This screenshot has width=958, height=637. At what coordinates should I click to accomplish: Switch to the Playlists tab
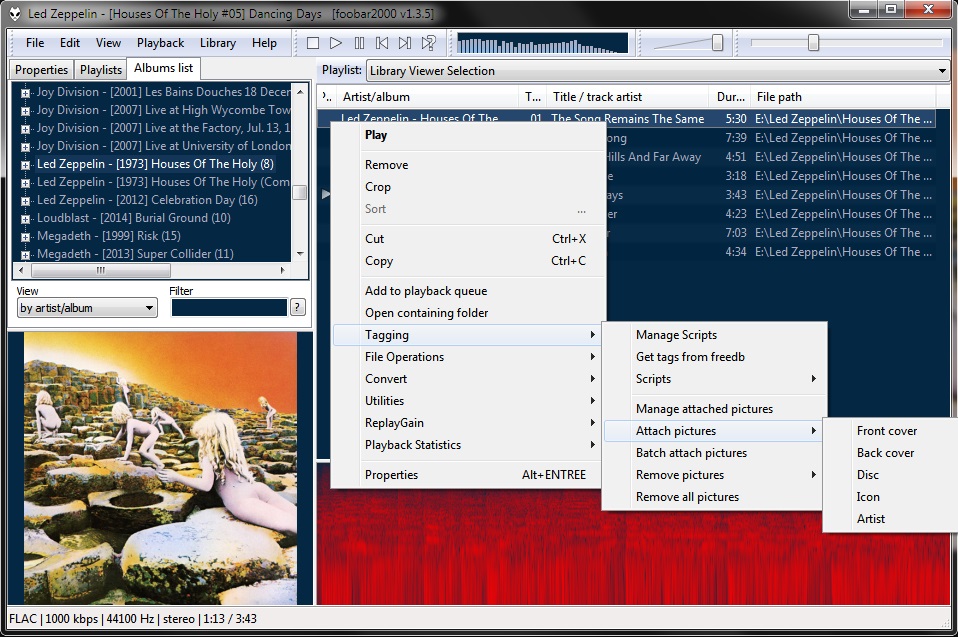tap(101, 70)
